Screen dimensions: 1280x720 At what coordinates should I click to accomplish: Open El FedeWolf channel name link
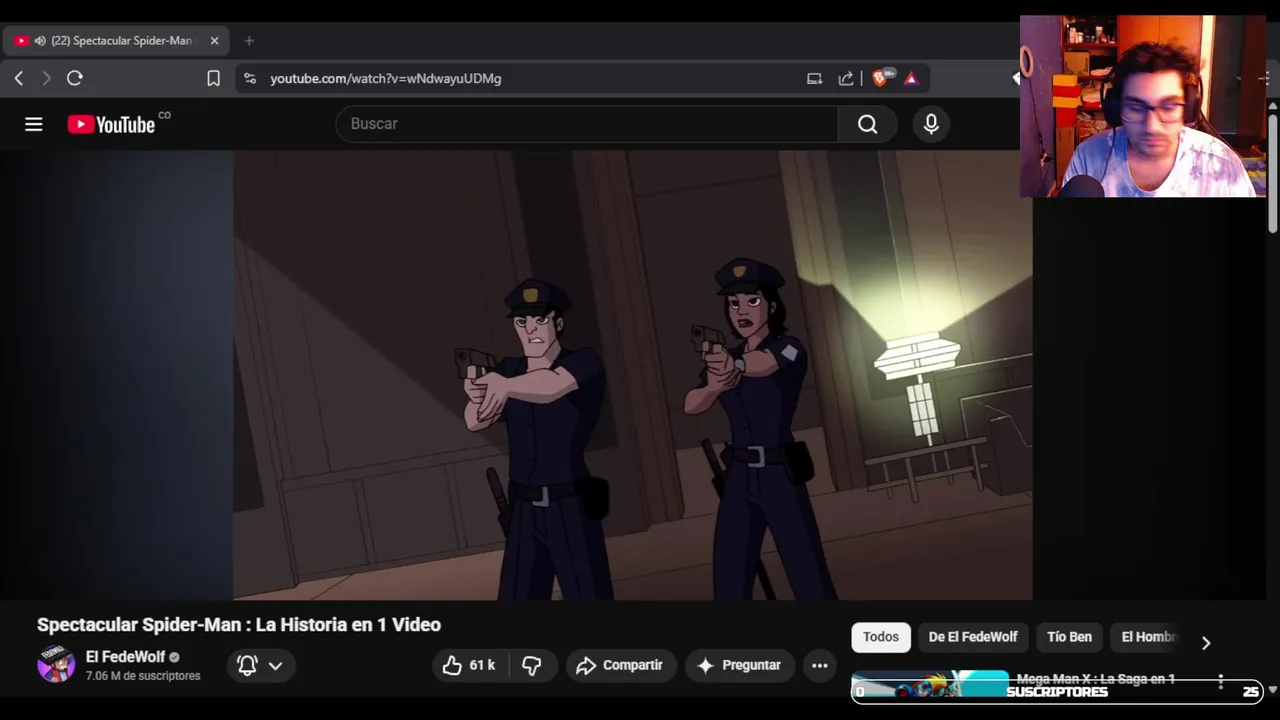(x=125, y=657)
